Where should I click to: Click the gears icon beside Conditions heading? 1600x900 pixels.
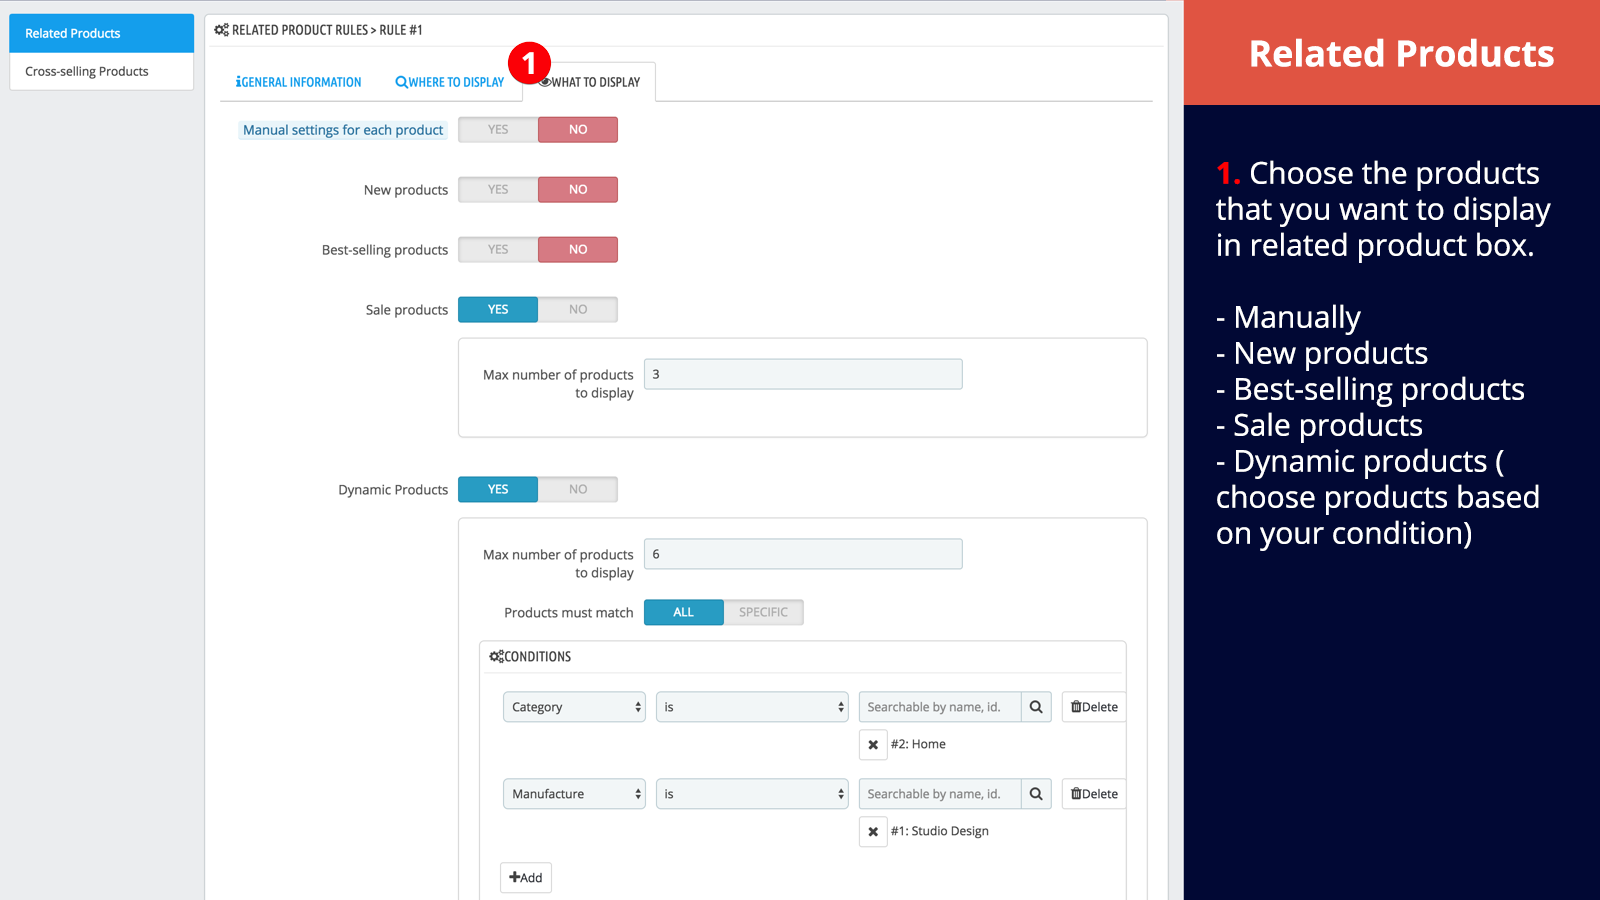click(496, 657)
